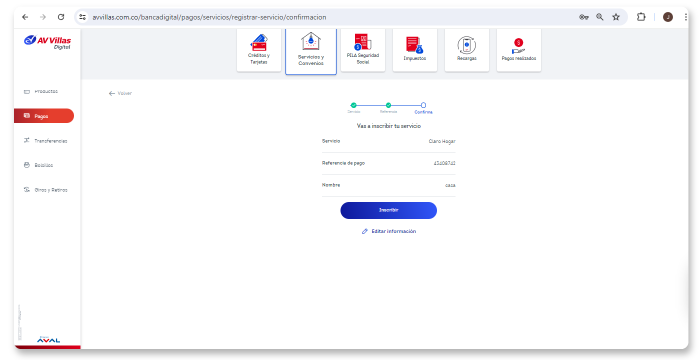Click the AV Villas Digital logo
The width and height of the screenshot is (700, 360).
coord(47,42)
